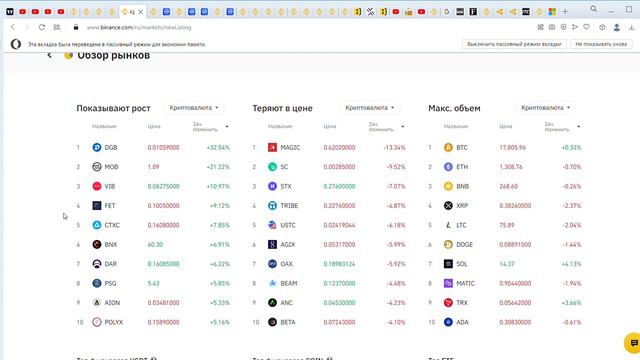640x360 pixels.
Task: Click the MOB coin icon
Action: [97, 167]
